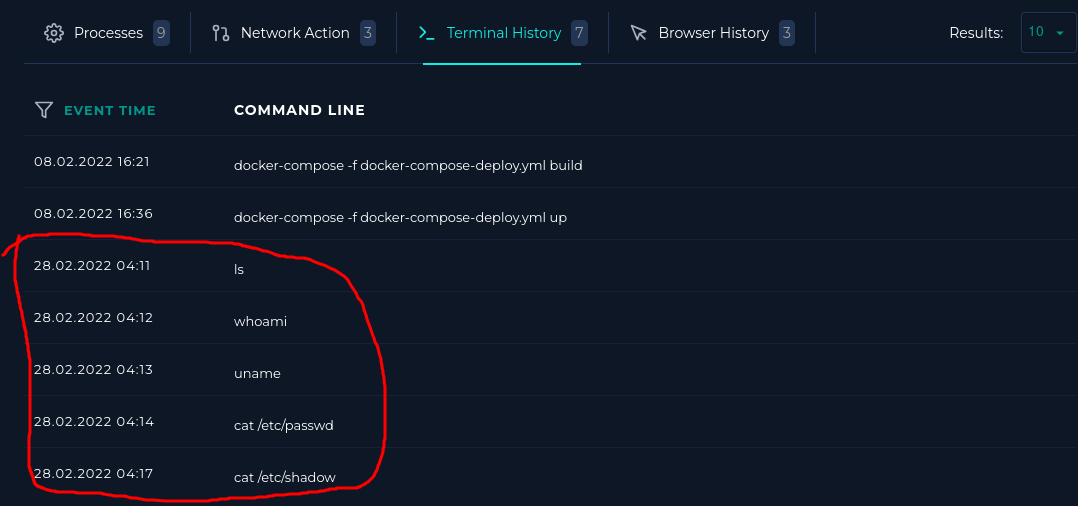This screenshot has height=506, width=1078.
Task: Click the Network Action branch icon
Action: pos(221,33)
